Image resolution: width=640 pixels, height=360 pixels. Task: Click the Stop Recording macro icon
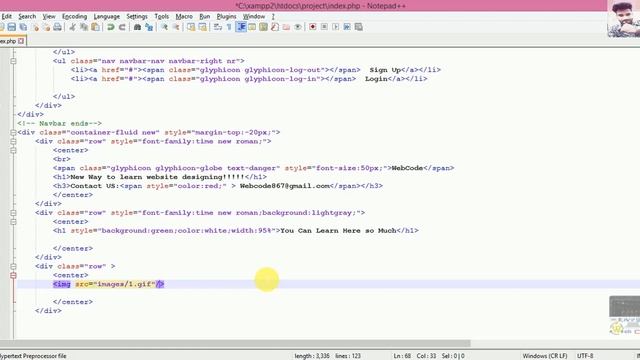point(324,27)
